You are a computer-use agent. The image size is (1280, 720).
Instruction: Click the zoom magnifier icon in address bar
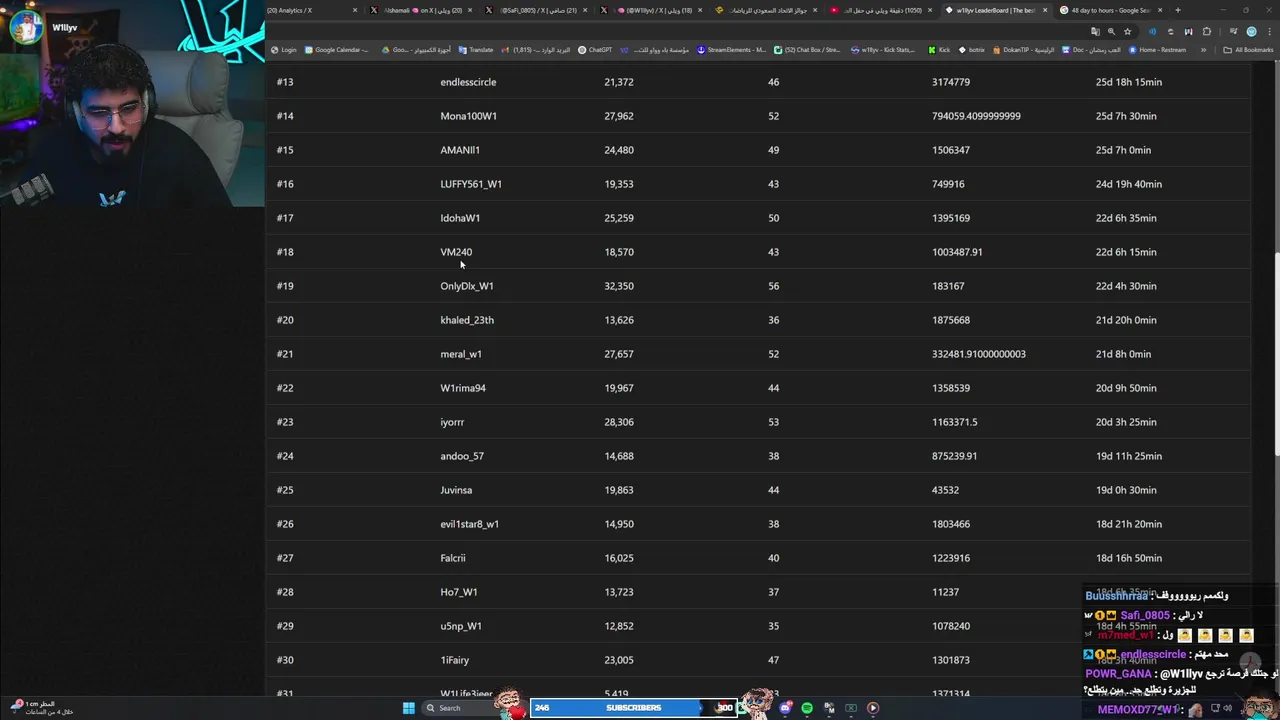[x=1111, y=31]
